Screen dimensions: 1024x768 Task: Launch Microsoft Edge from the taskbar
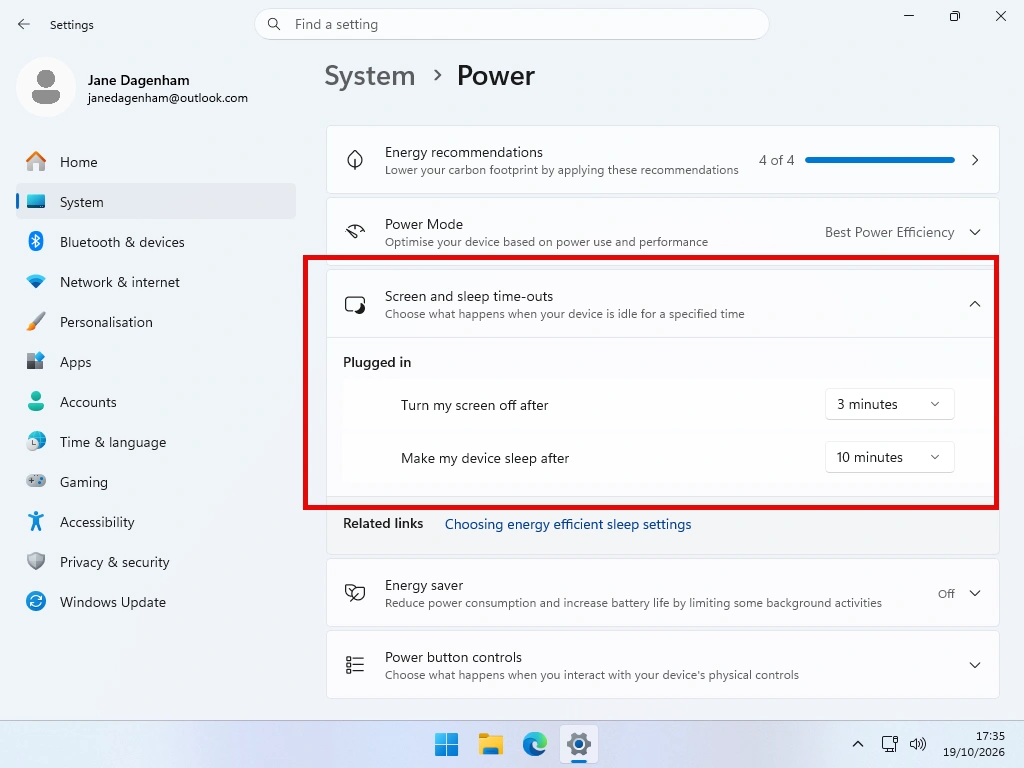click(535, 744)
